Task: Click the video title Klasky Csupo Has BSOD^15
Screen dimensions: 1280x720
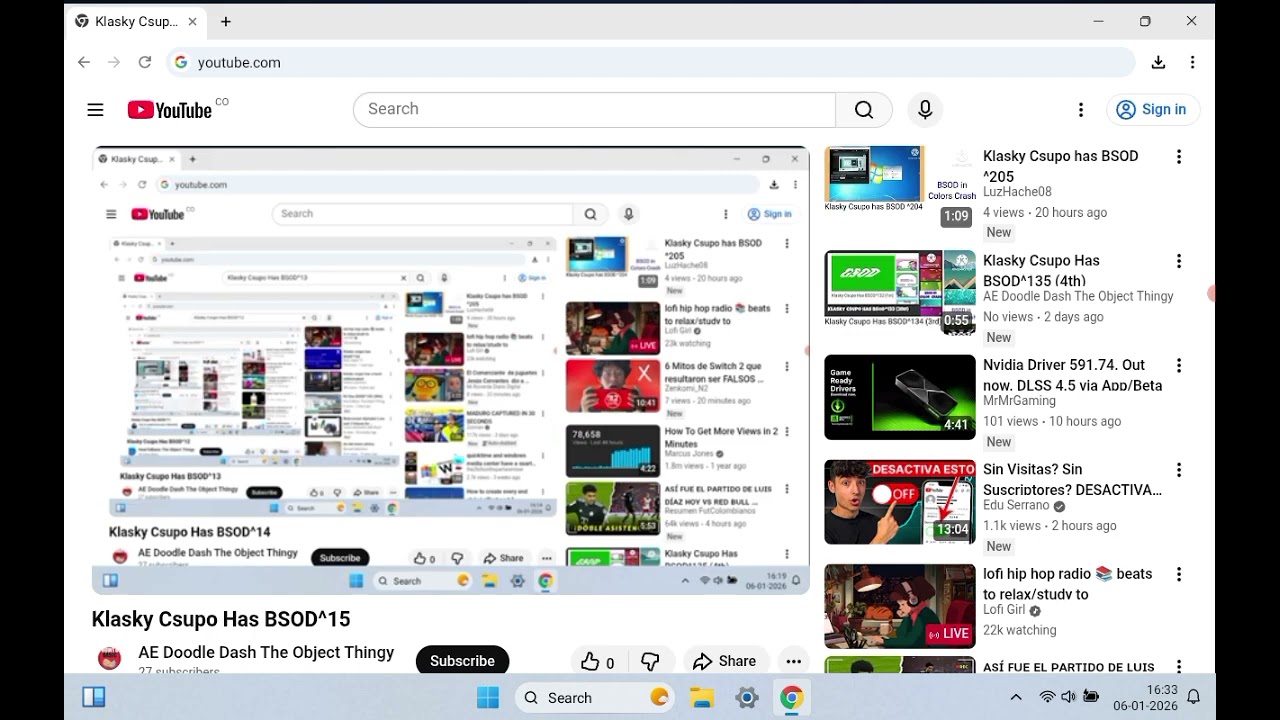Action: (221, 619)
